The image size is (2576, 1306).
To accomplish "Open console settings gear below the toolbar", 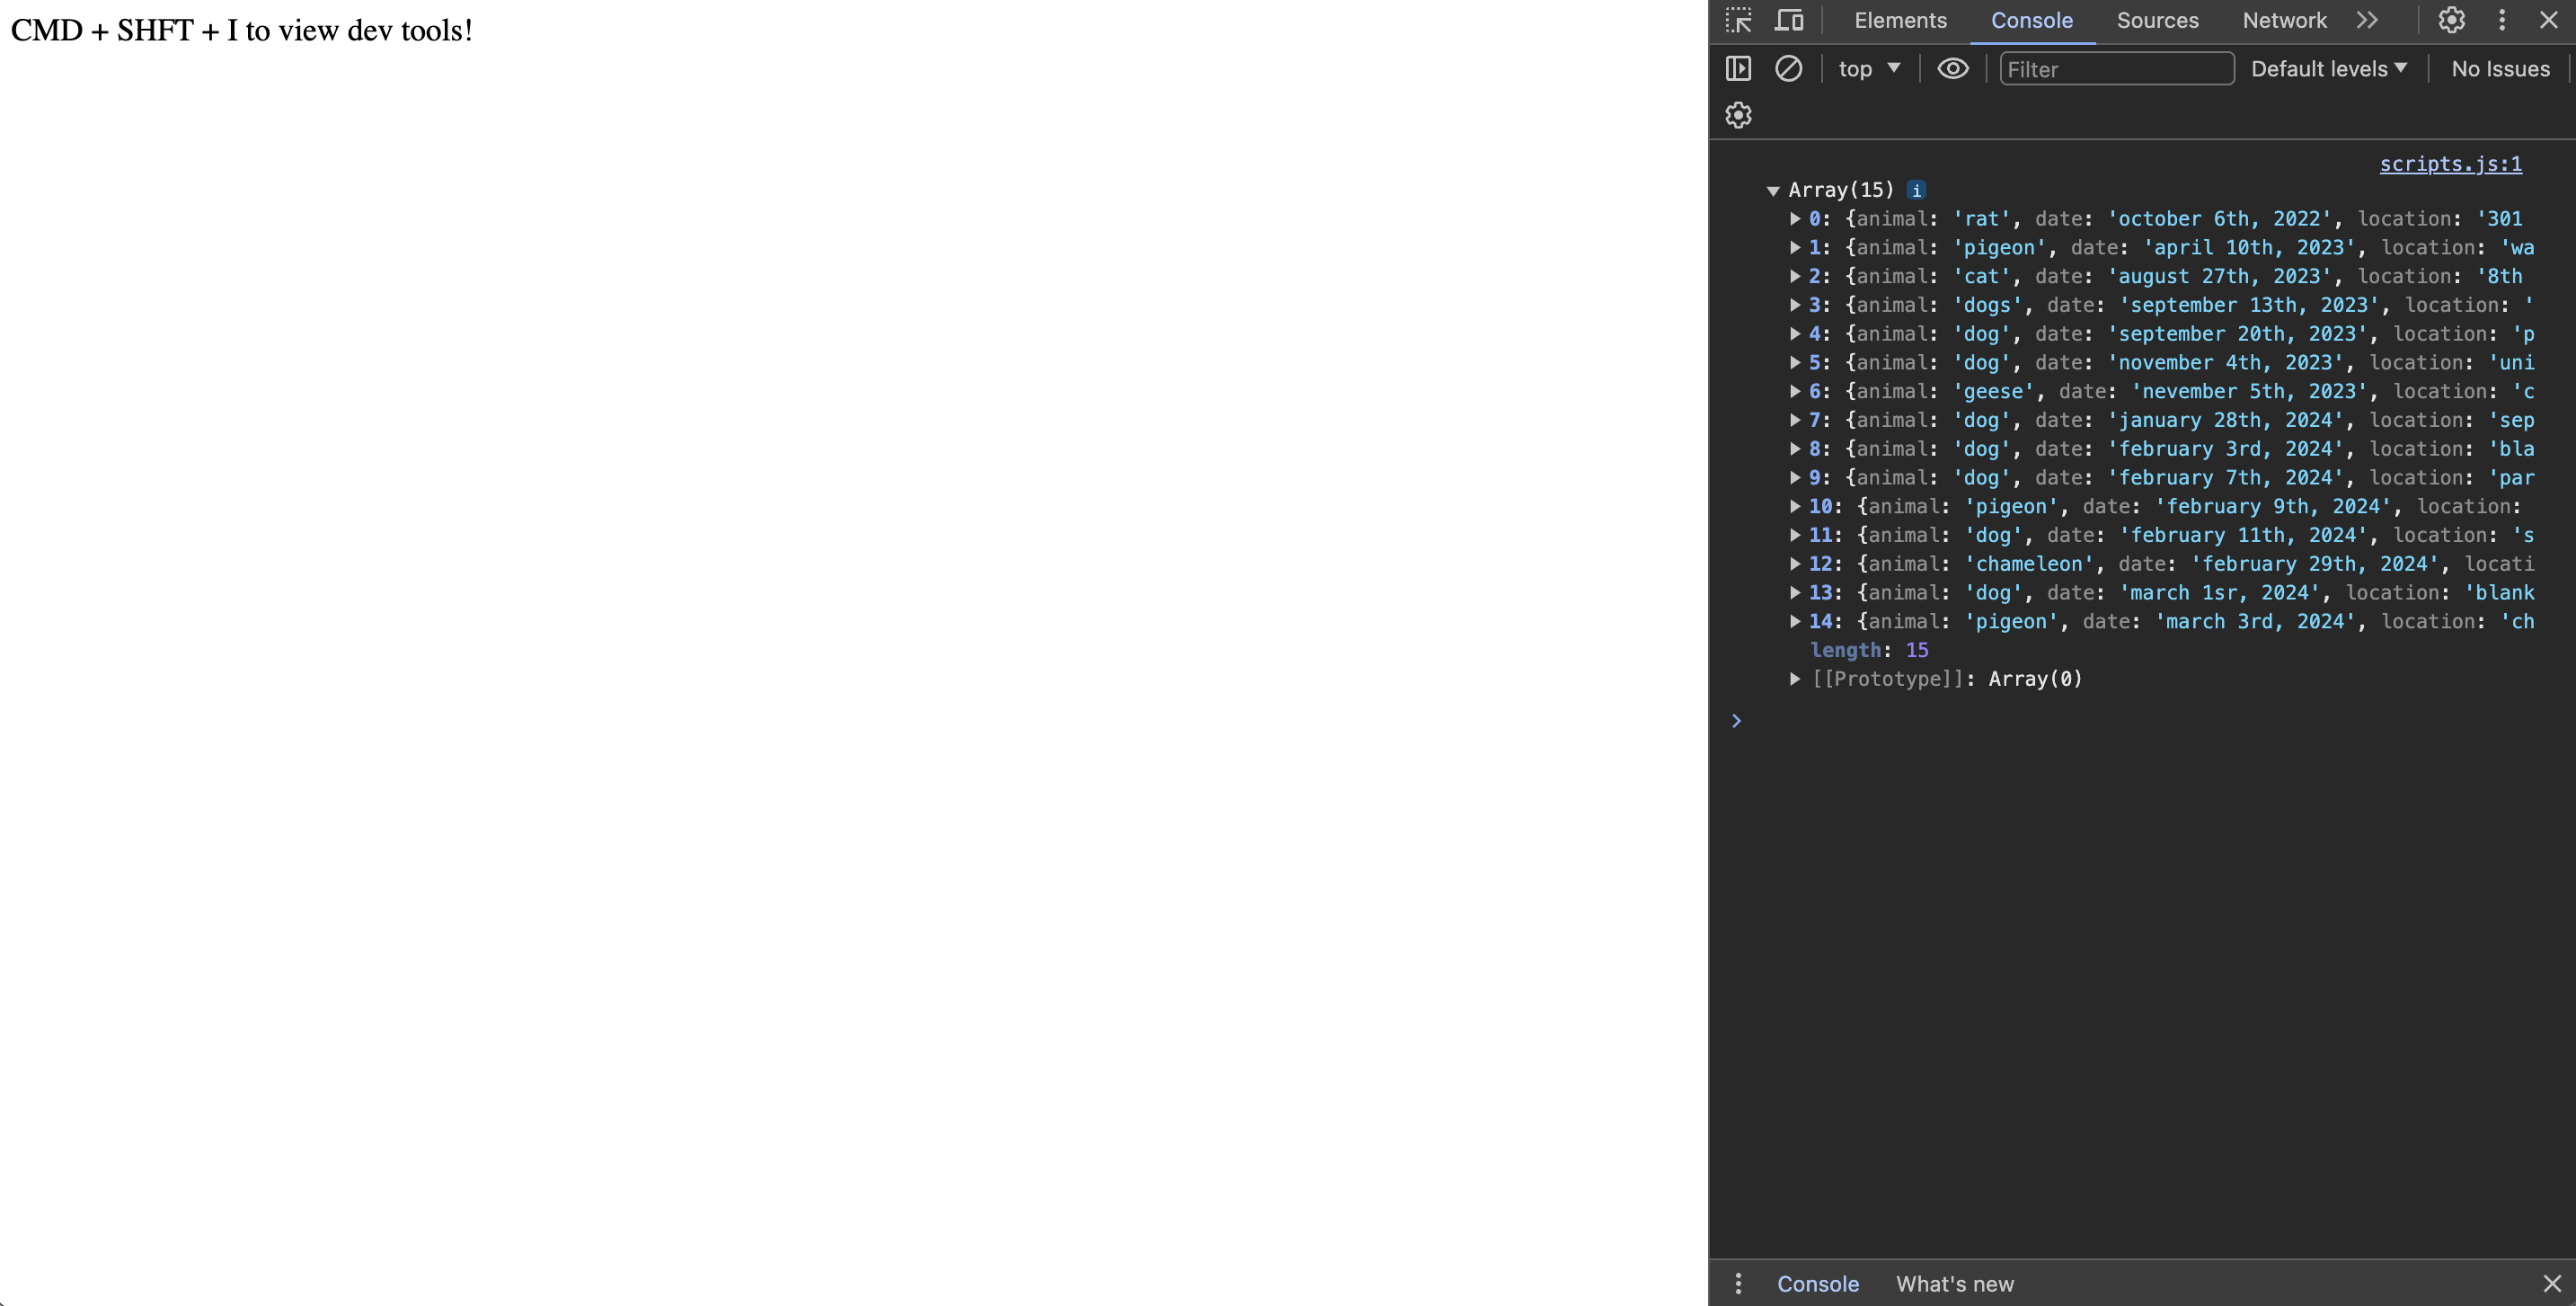I will point(1738,115).
